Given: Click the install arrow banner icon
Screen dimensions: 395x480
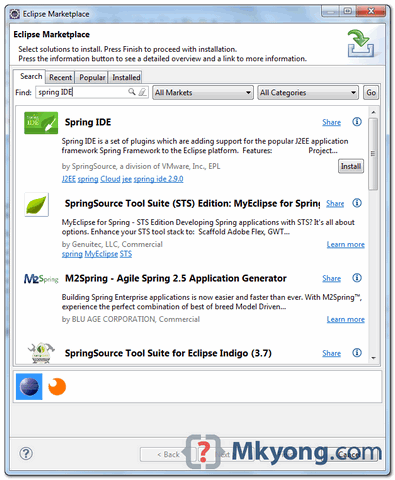Looking at the screenshot, I should (x=361, y=44).
